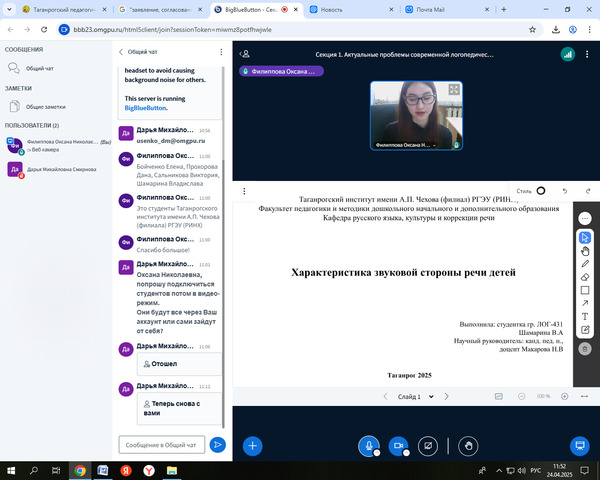This screenshot has height=480, width=600.
Task: Choose the rectangle shape tool
Action: point(586,290)
